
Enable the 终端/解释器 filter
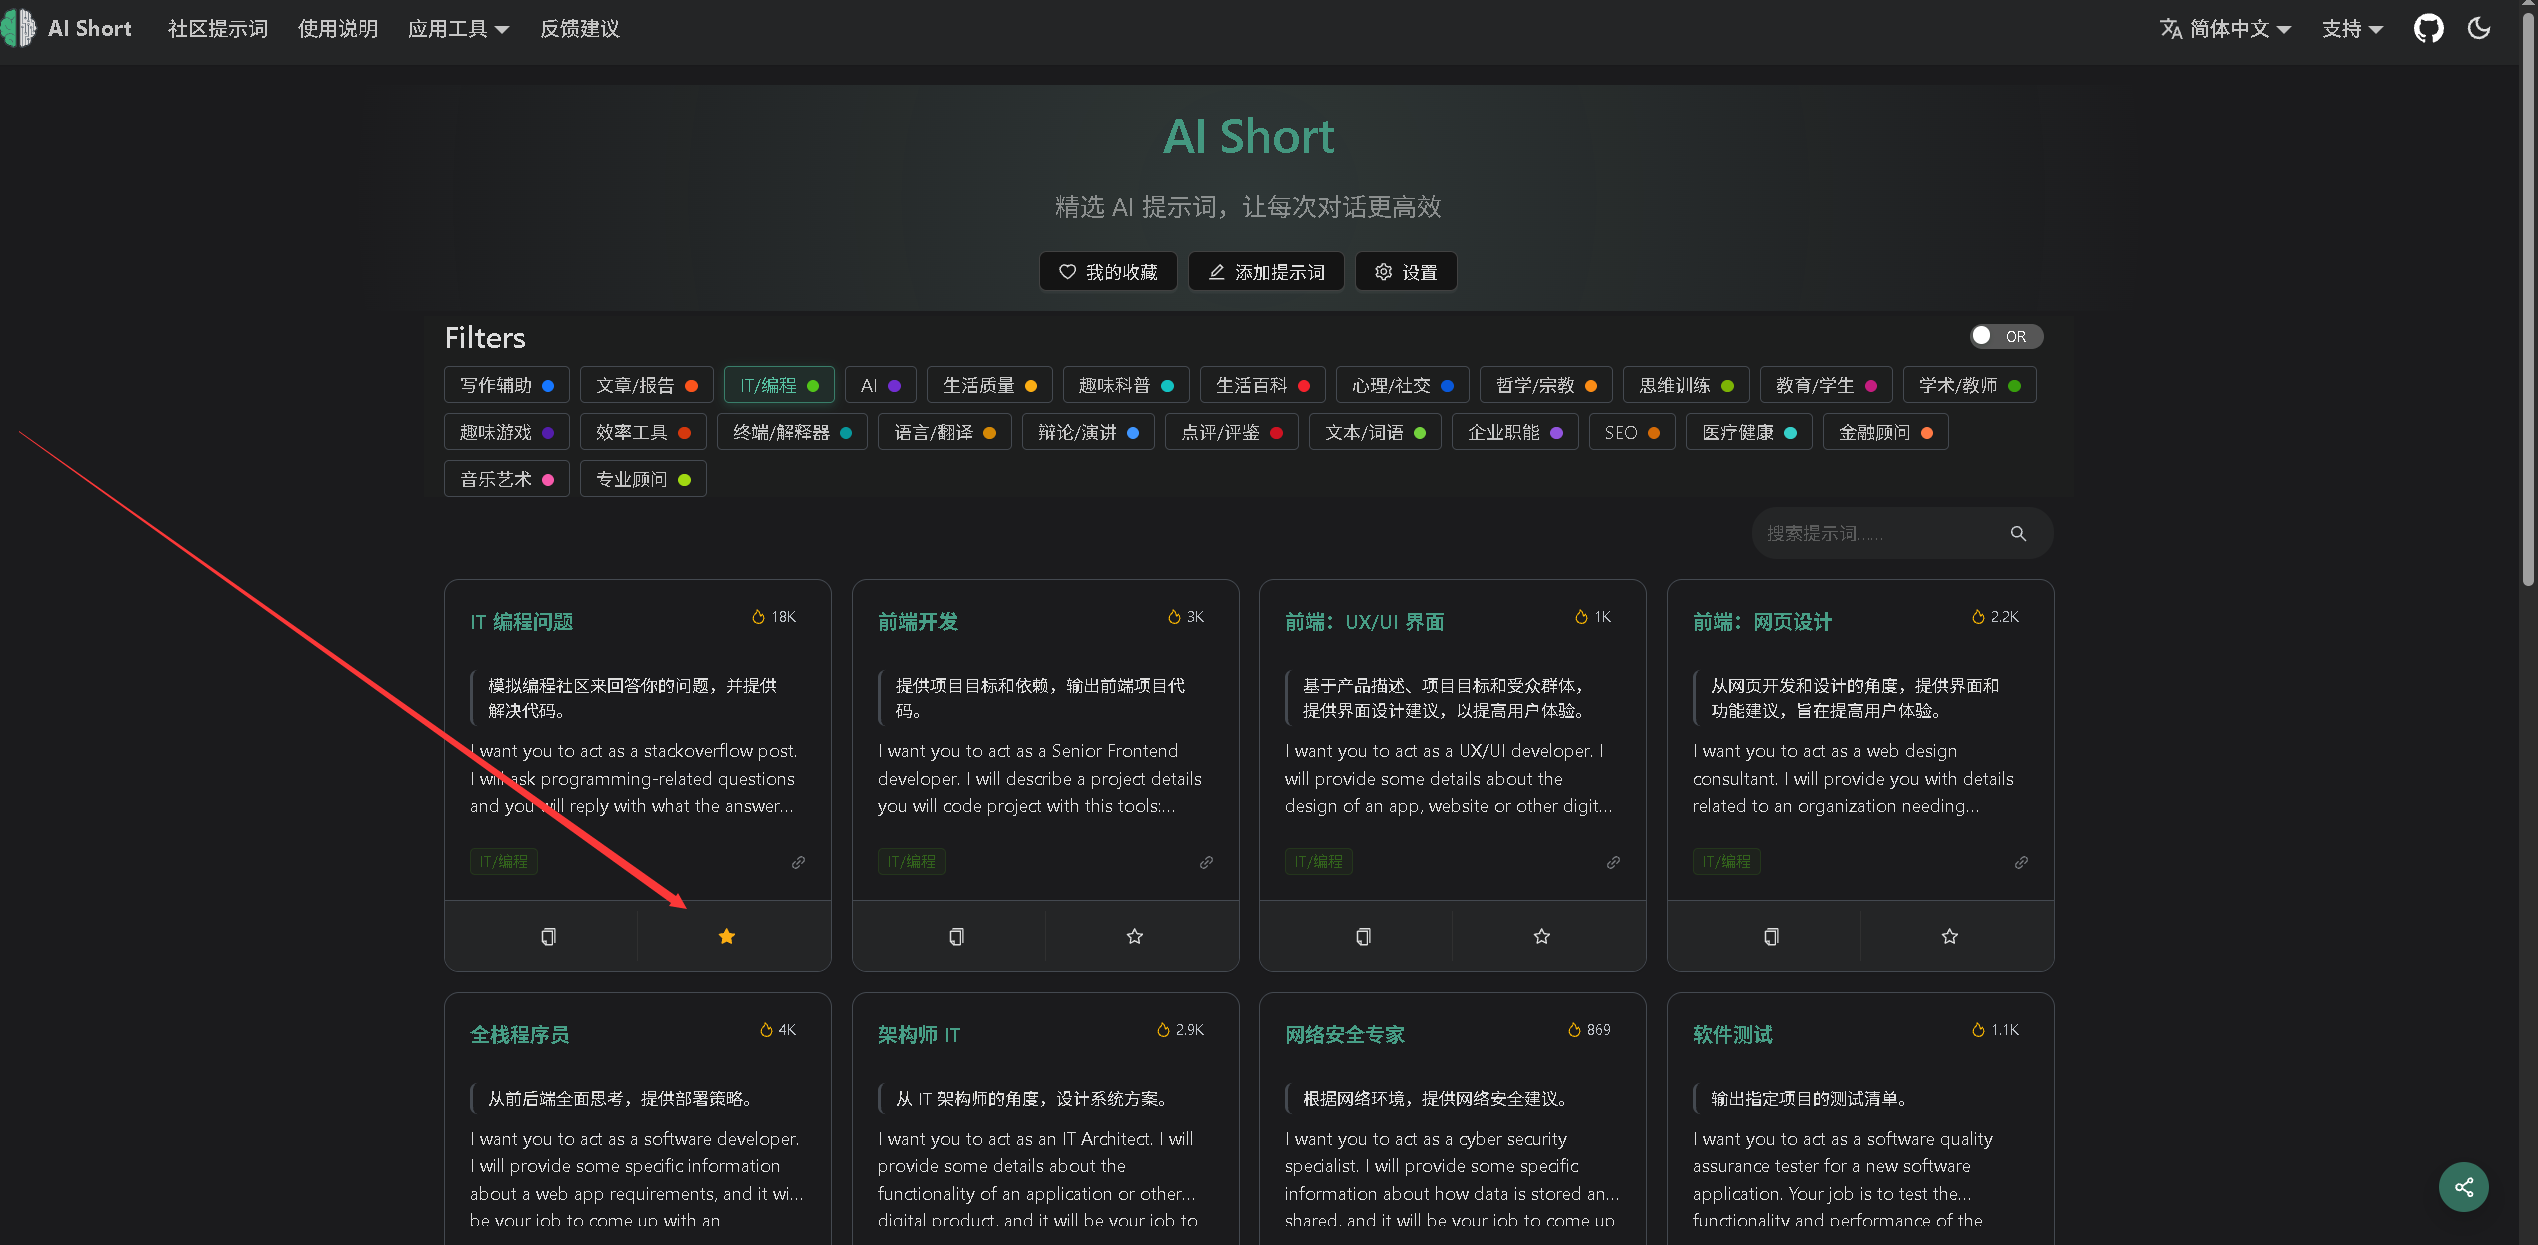click(x=792, y=433)
